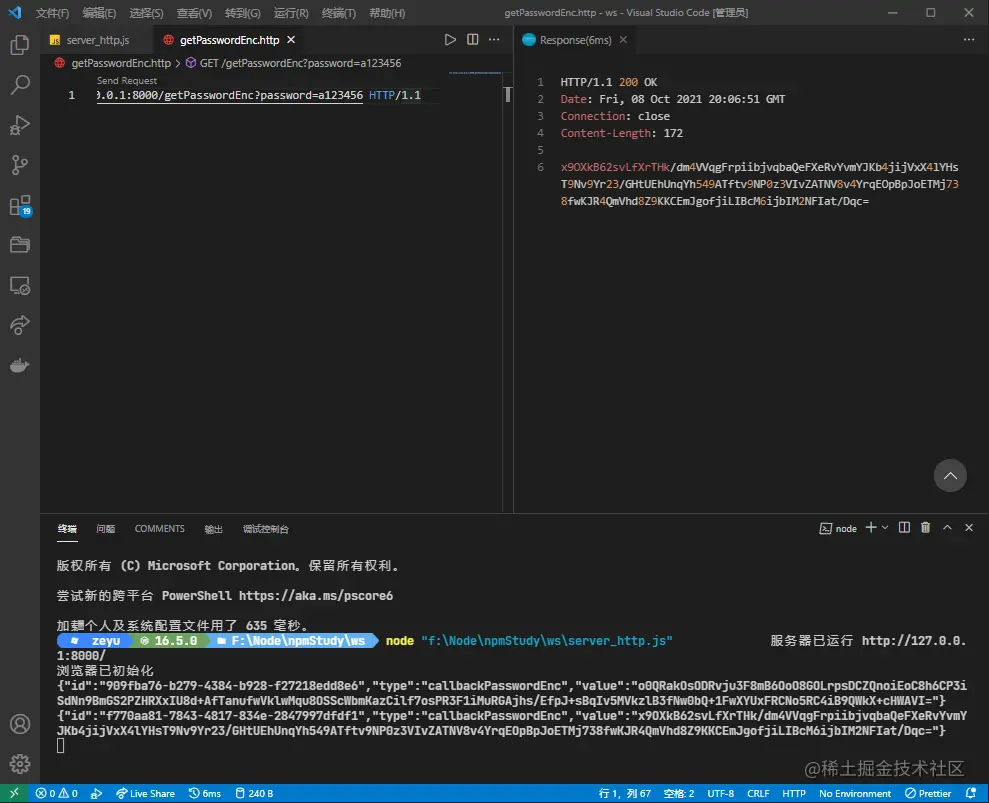Viewport: 989px width, 803px height.
Task: Open the Project Manager folder icon
Action: [x=20, y=245]
